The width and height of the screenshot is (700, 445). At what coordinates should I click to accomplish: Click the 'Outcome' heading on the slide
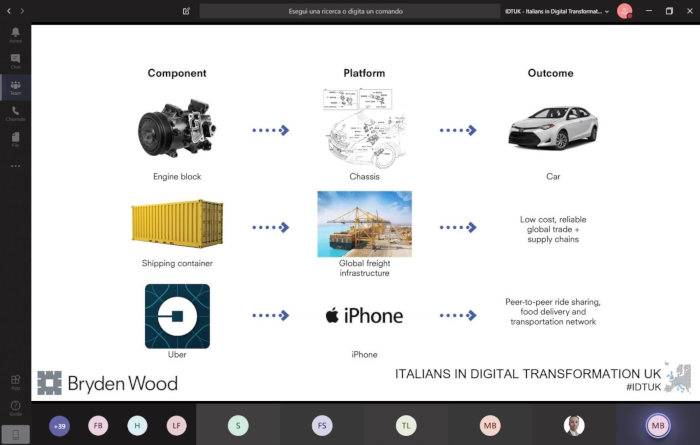coord(550,73)
